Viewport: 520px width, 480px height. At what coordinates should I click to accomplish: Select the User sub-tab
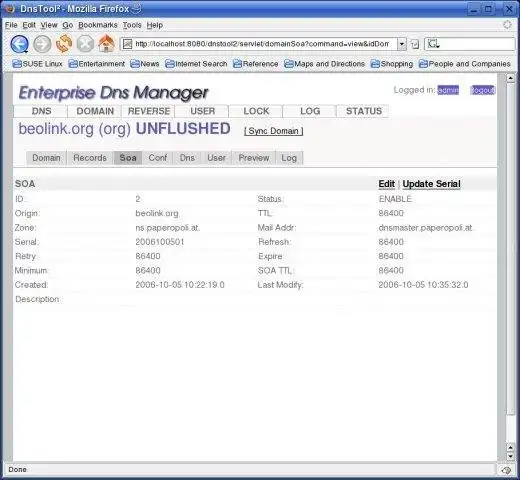coord(216,158)
